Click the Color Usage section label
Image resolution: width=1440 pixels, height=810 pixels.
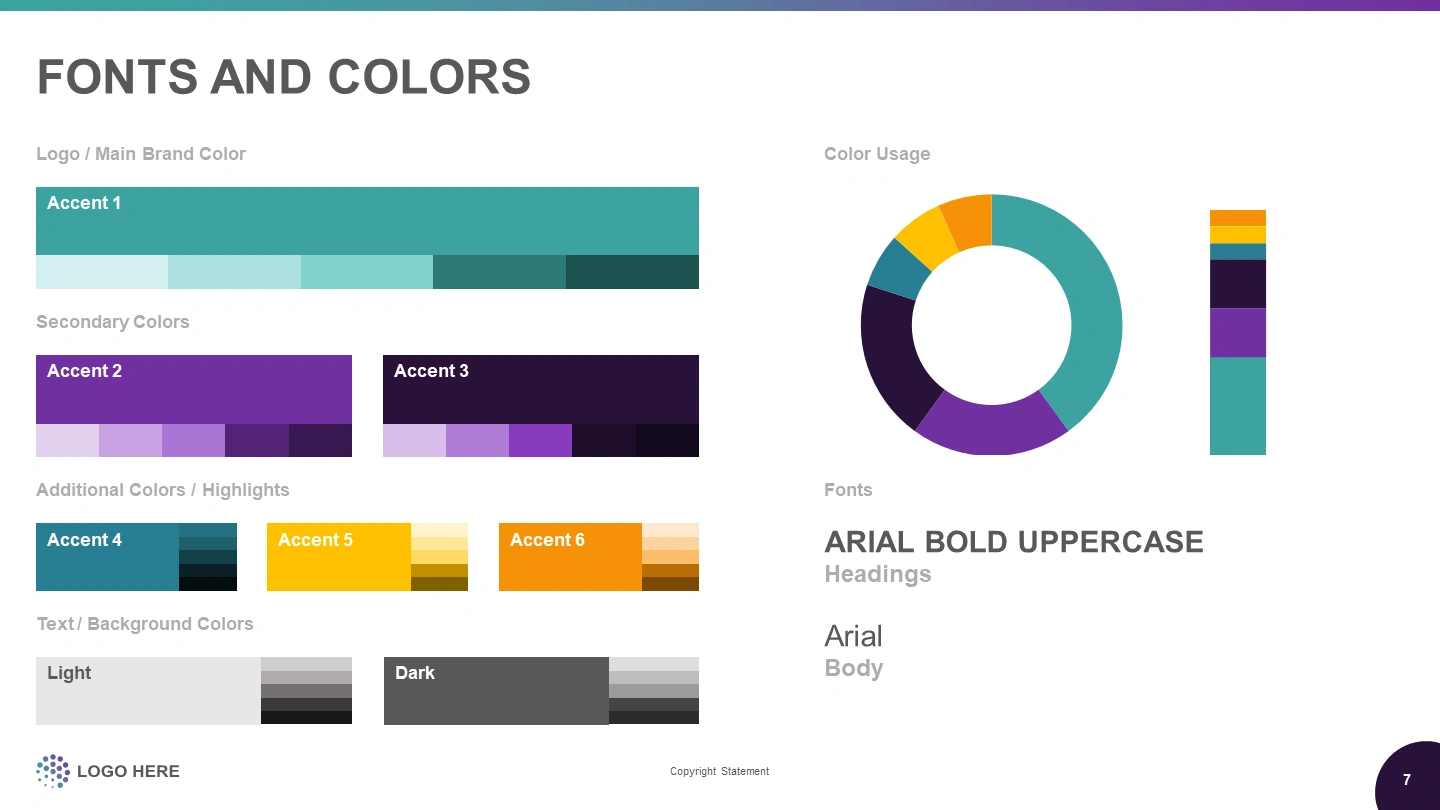[876, 154]
